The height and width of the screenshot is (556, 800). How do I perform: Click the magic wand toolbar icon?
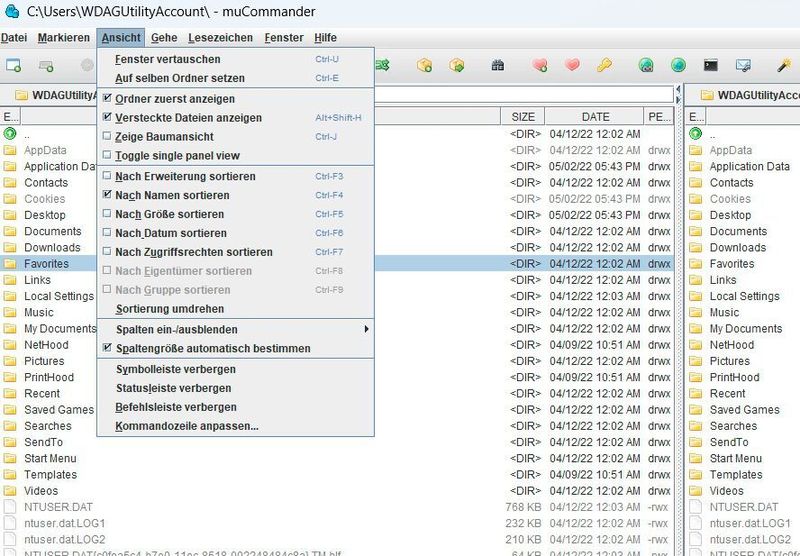click(784, 65)
